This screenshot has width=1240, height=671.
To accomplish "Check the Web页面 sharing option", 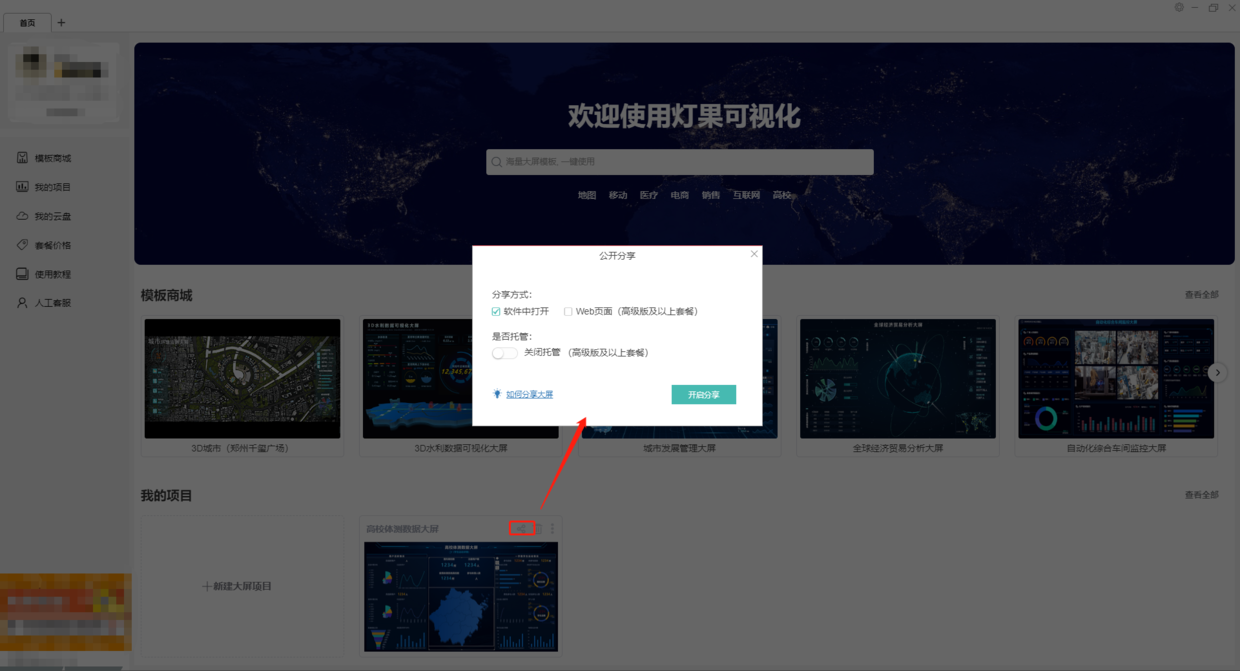I will pos(568,312).
